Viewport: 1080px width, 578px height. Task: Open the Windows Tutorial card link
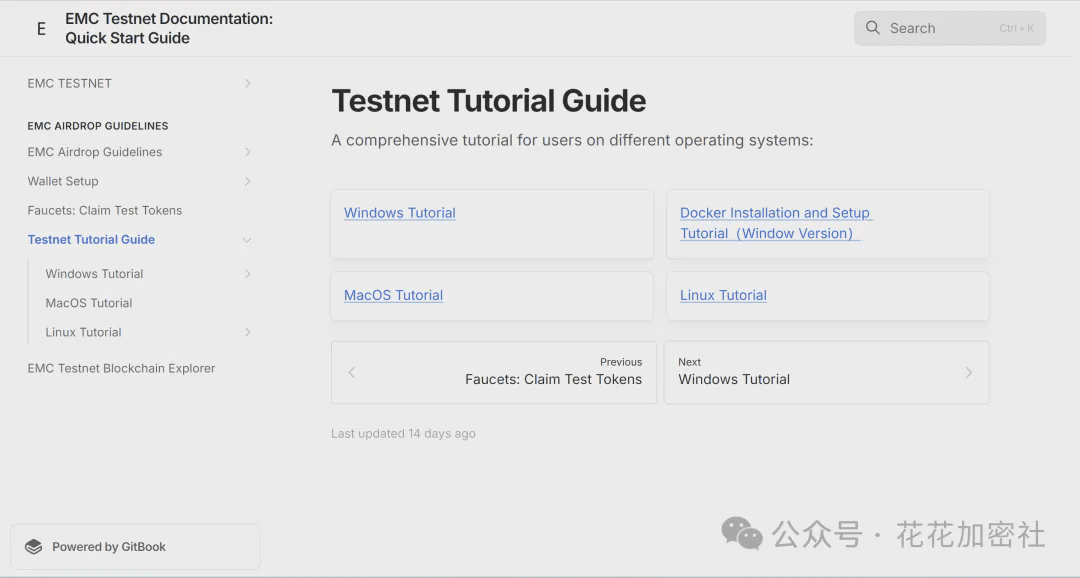click(400, 213)
